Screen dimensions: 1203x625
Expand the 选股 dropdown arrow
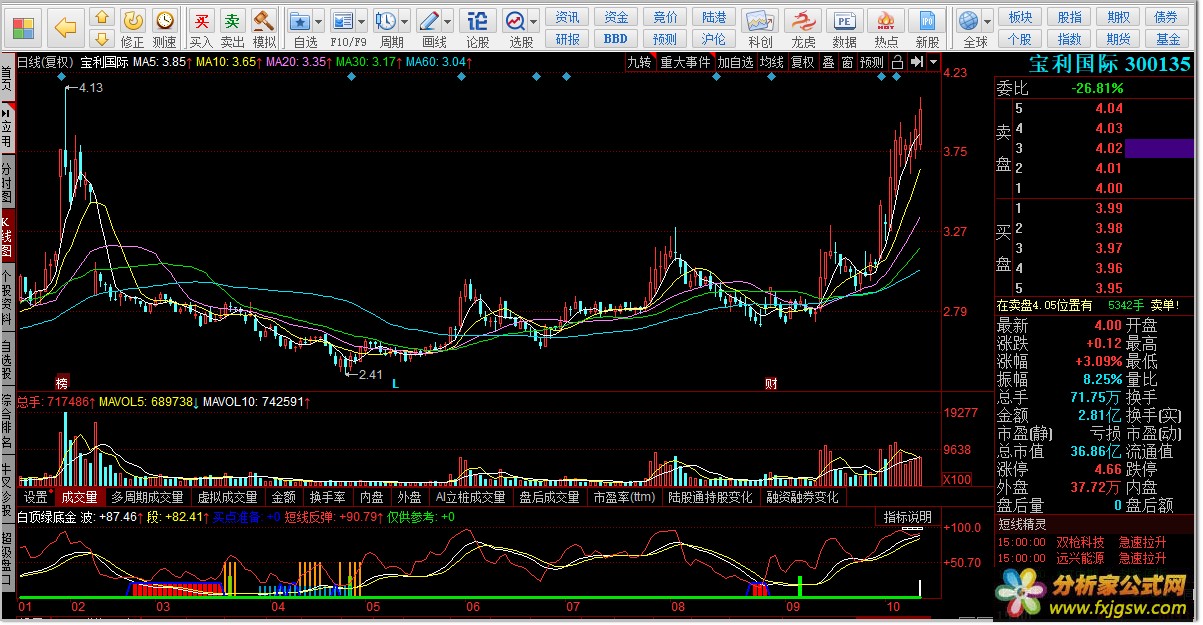pos(534,21)
